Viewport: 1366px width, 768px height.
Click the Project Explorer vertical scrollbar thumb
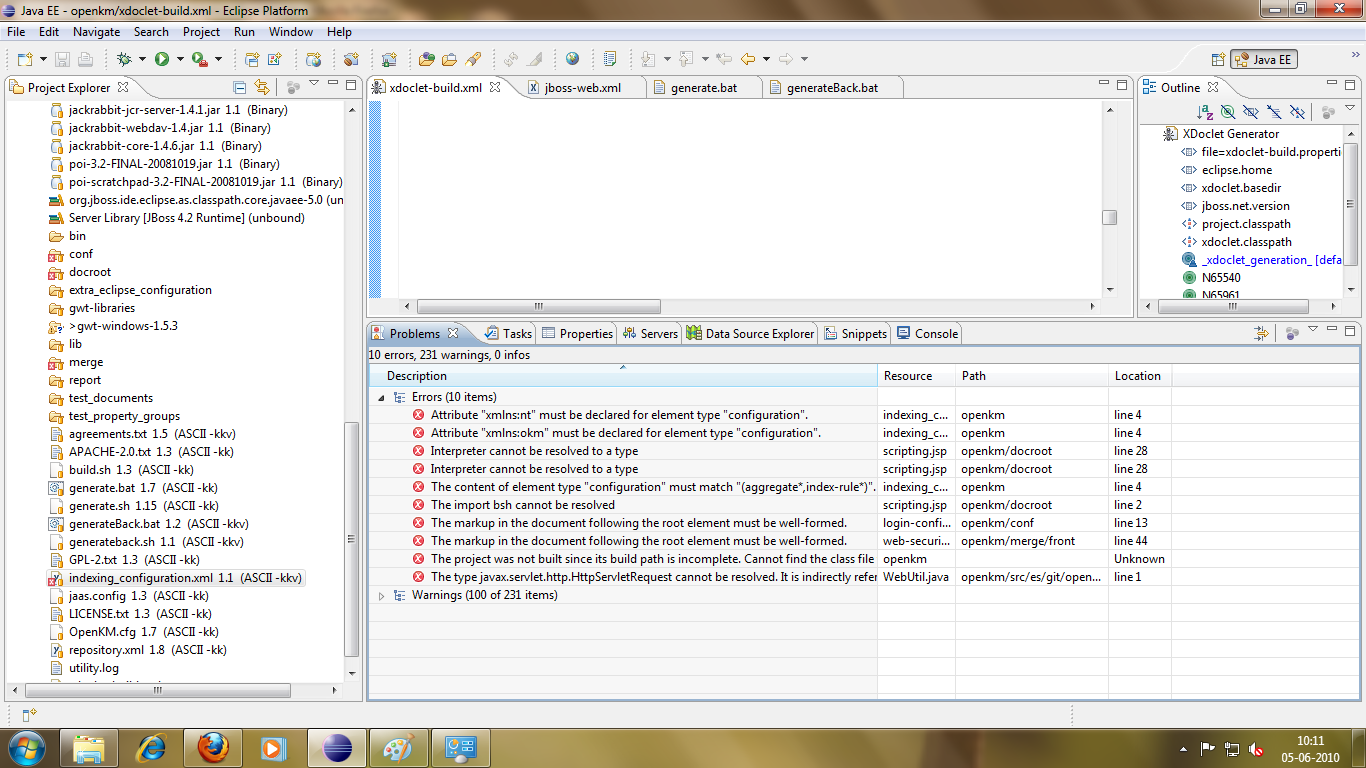[350, 539]
